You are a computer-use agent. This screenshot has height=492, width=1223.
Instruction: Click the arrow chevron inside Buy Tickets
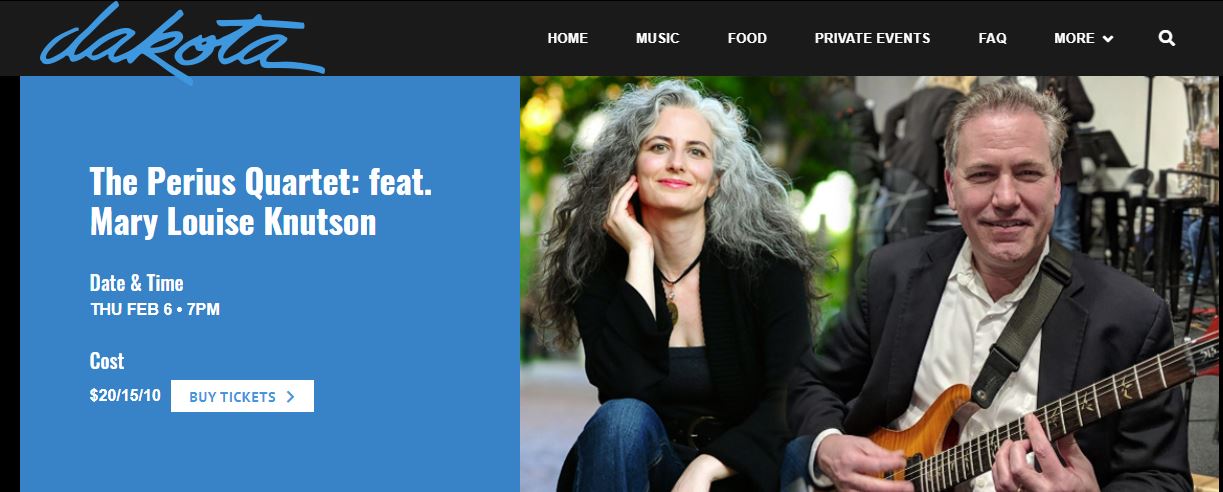[290, 396]
